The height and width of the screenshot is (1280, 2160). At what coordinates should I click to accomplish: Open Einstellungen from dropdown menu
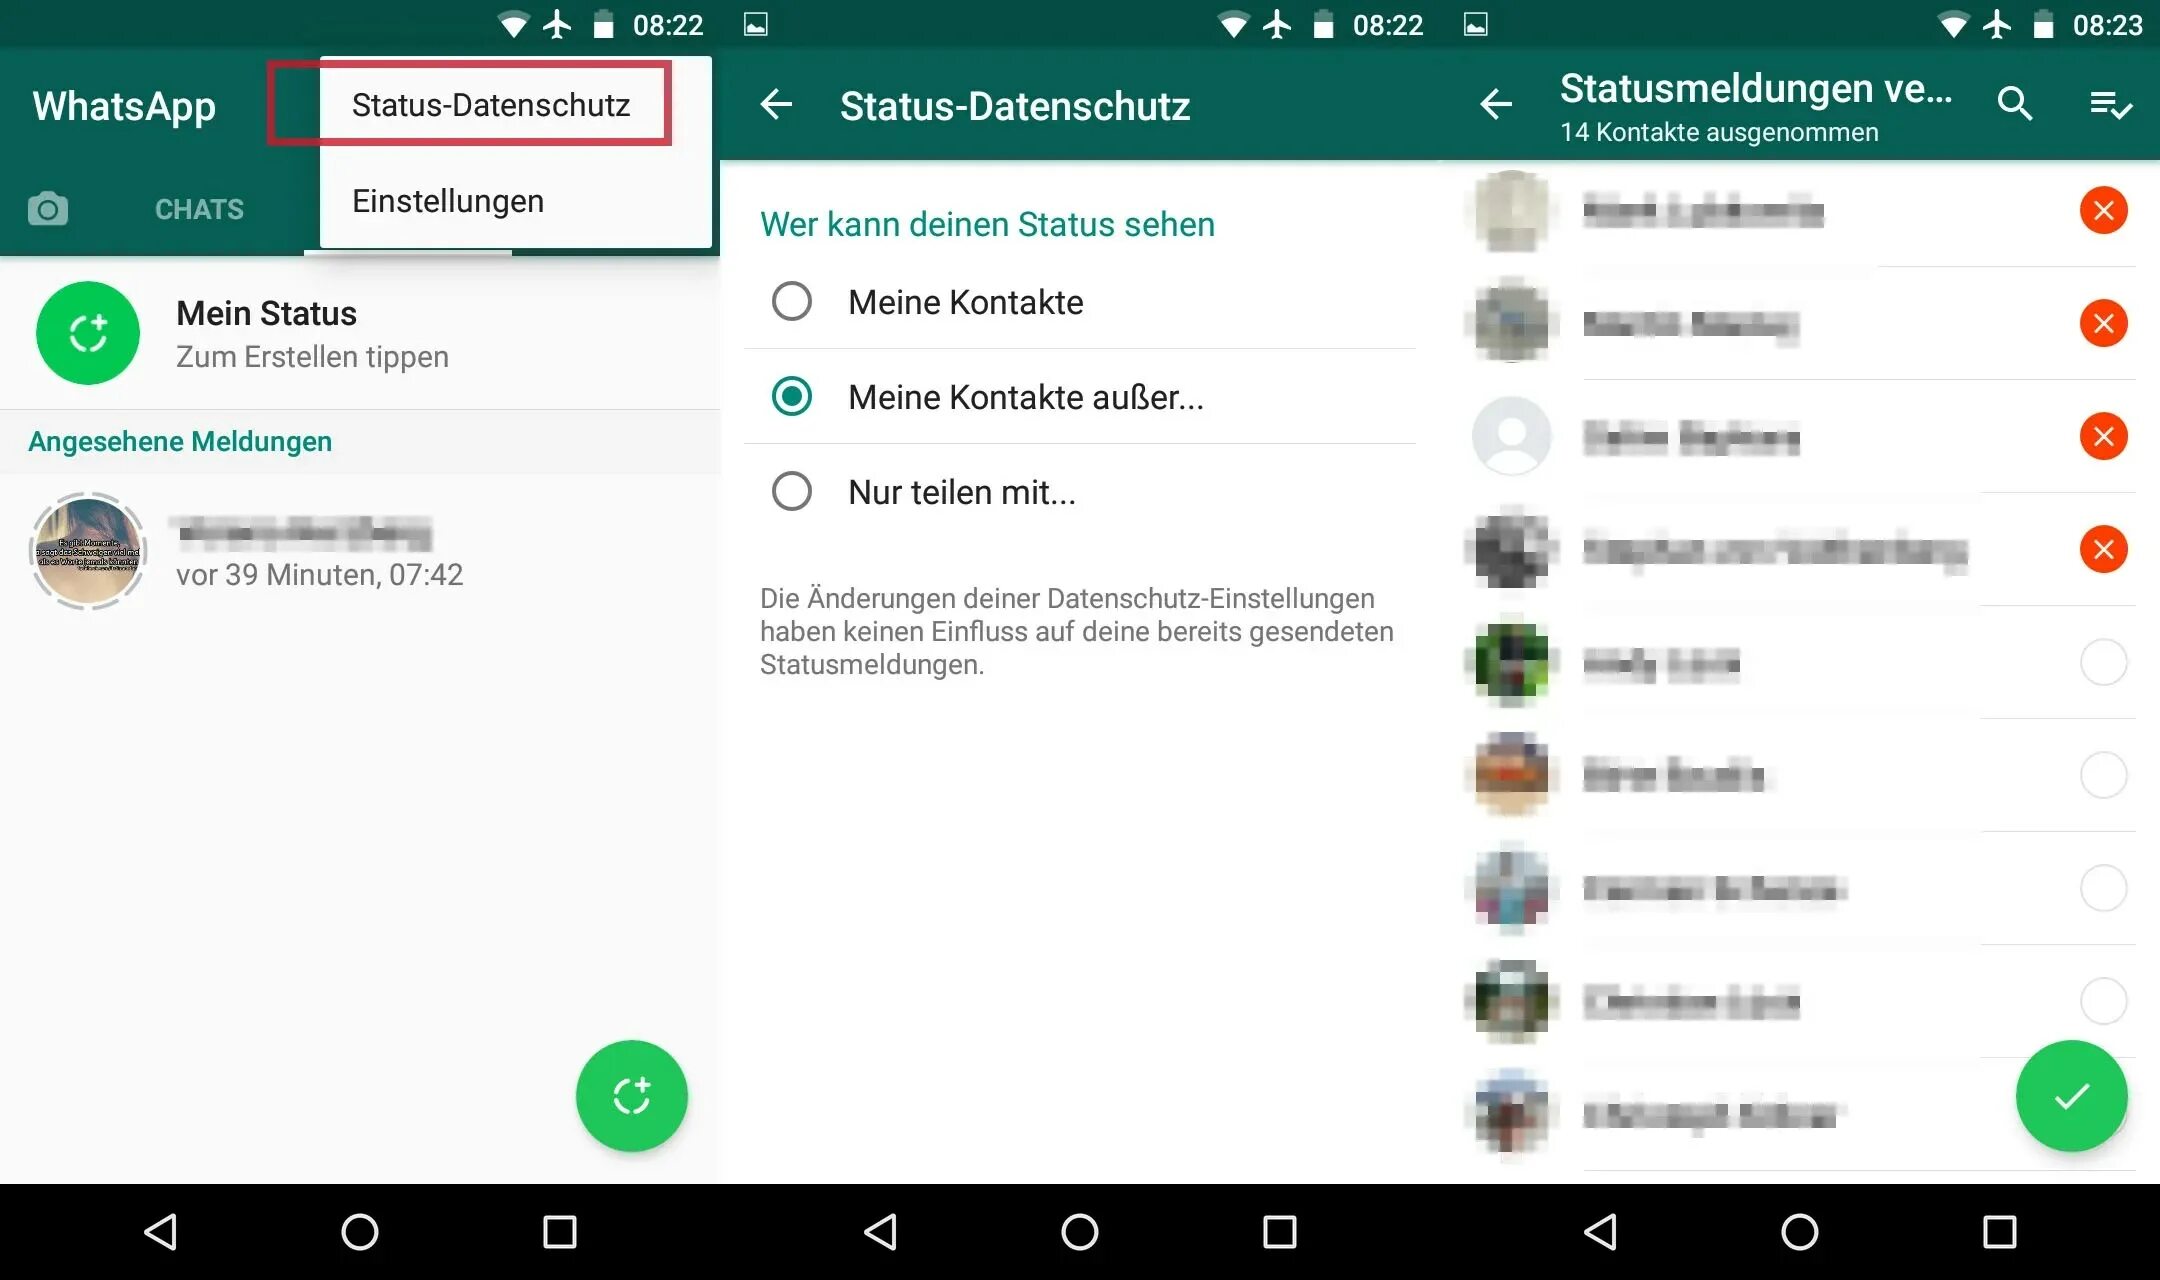(x=446, y=200)
